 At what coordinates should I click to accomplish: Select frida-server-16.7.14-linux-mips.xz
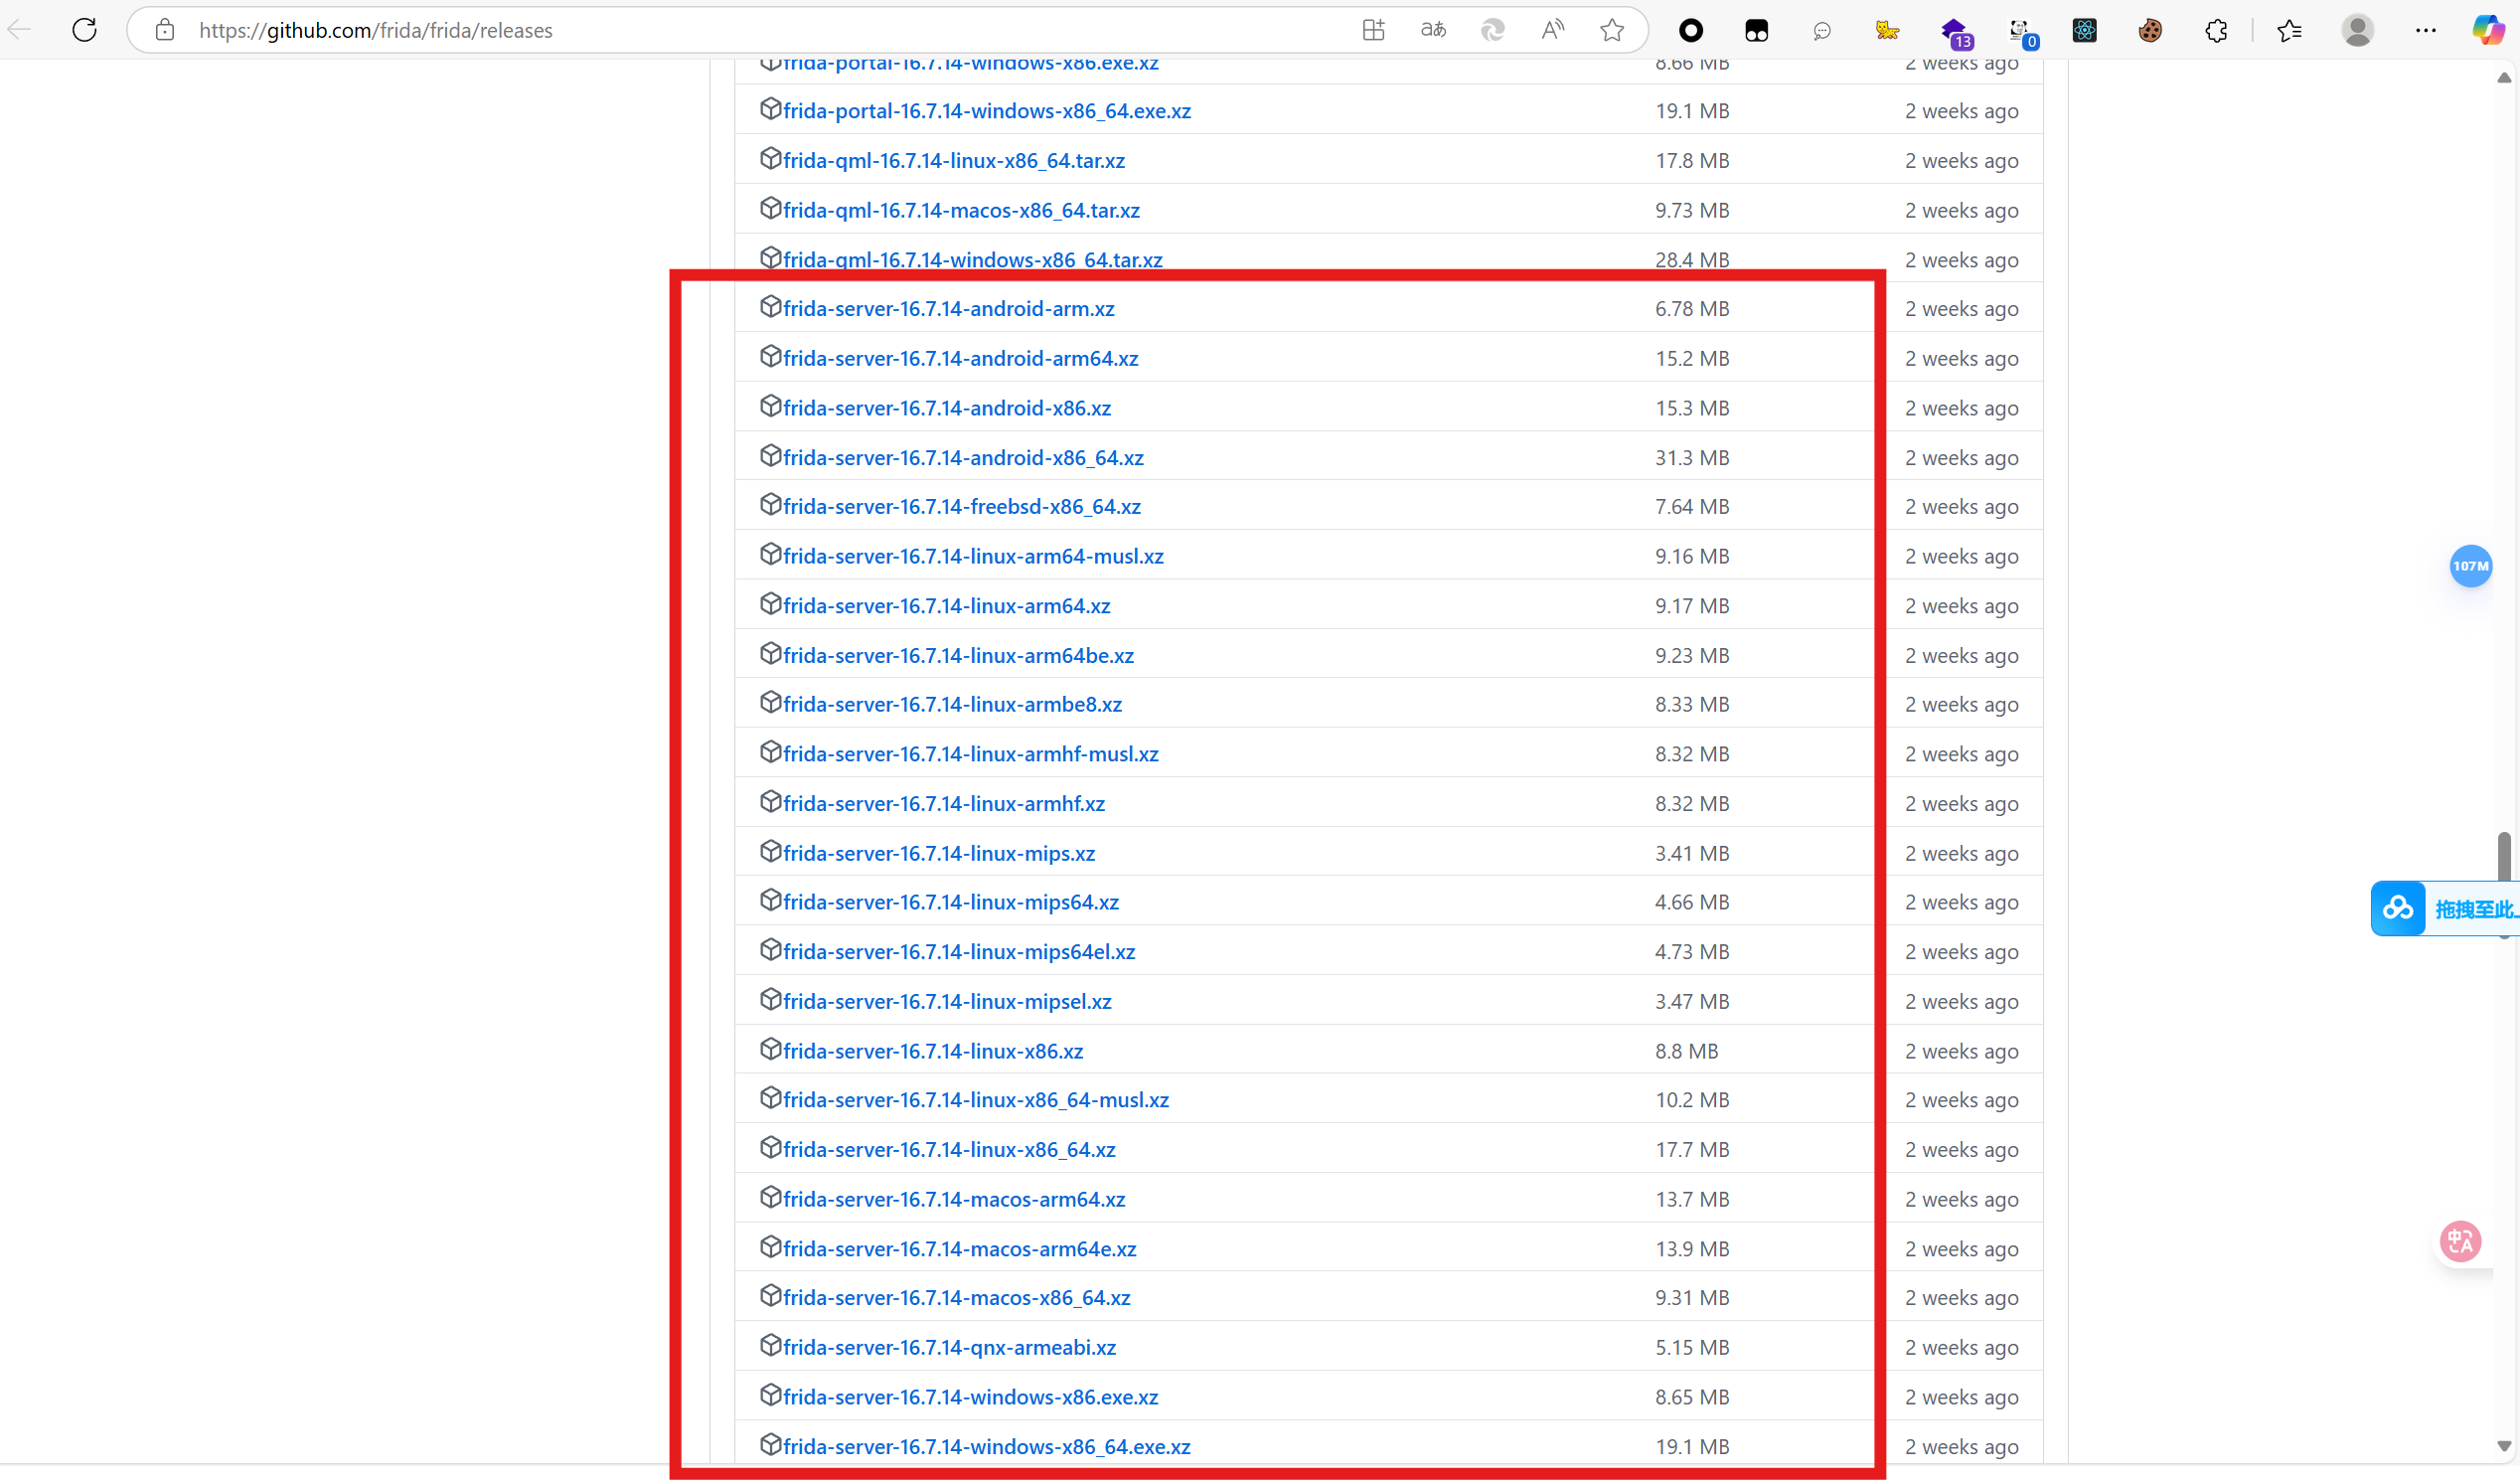(939, 853)
